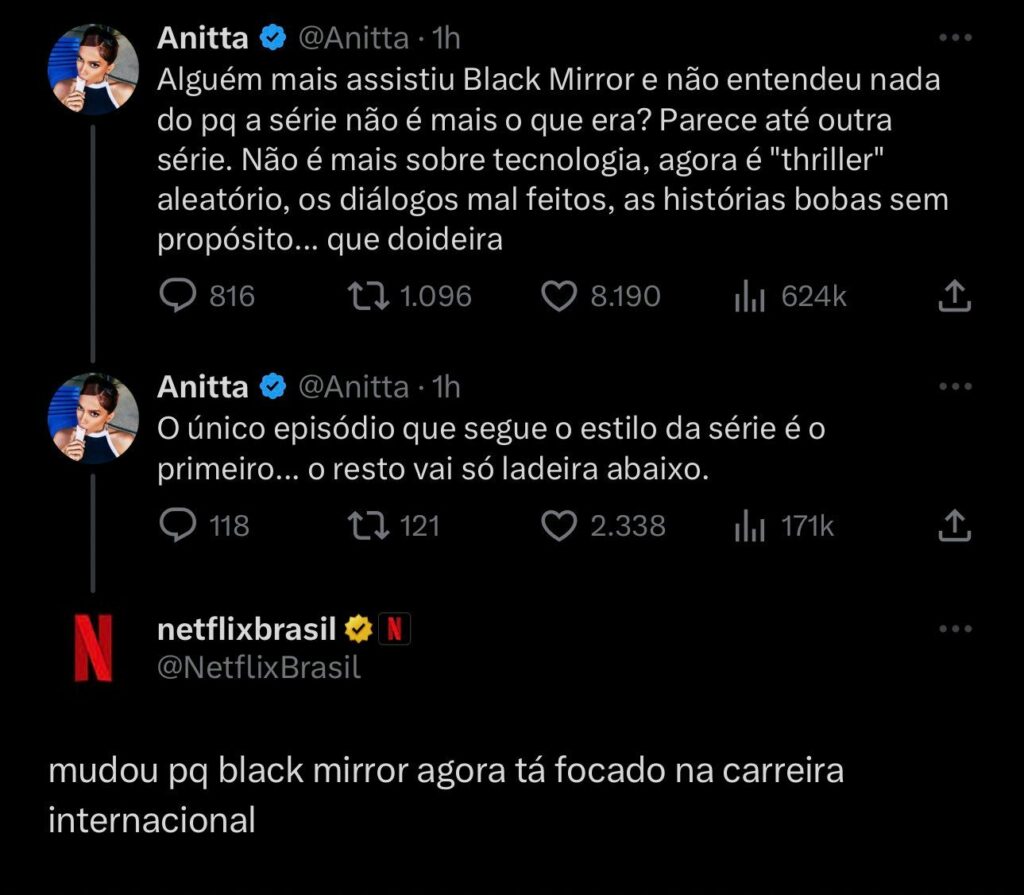Like the tweet with 2.338 likes
1024x895 pixels.
click(x=558, y=525)
